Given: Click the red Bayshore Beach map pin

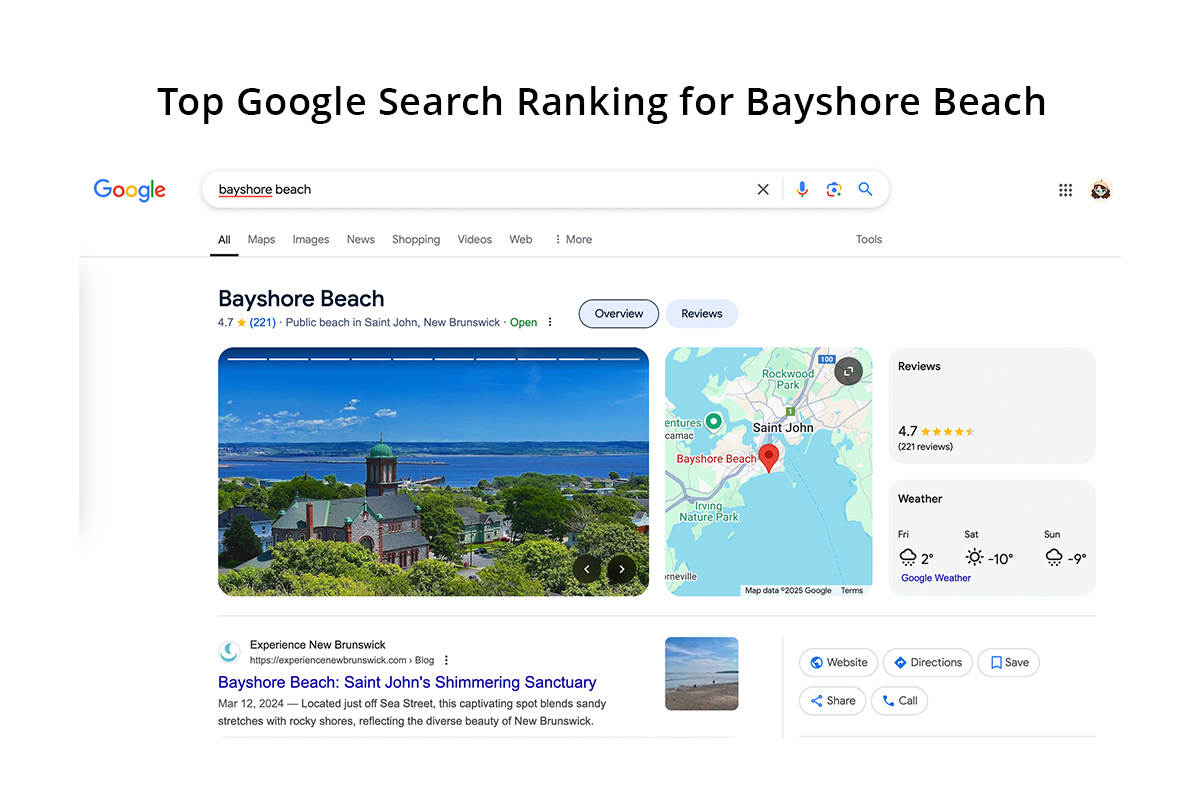Looking at the screenshot, I should click(769, 458).
